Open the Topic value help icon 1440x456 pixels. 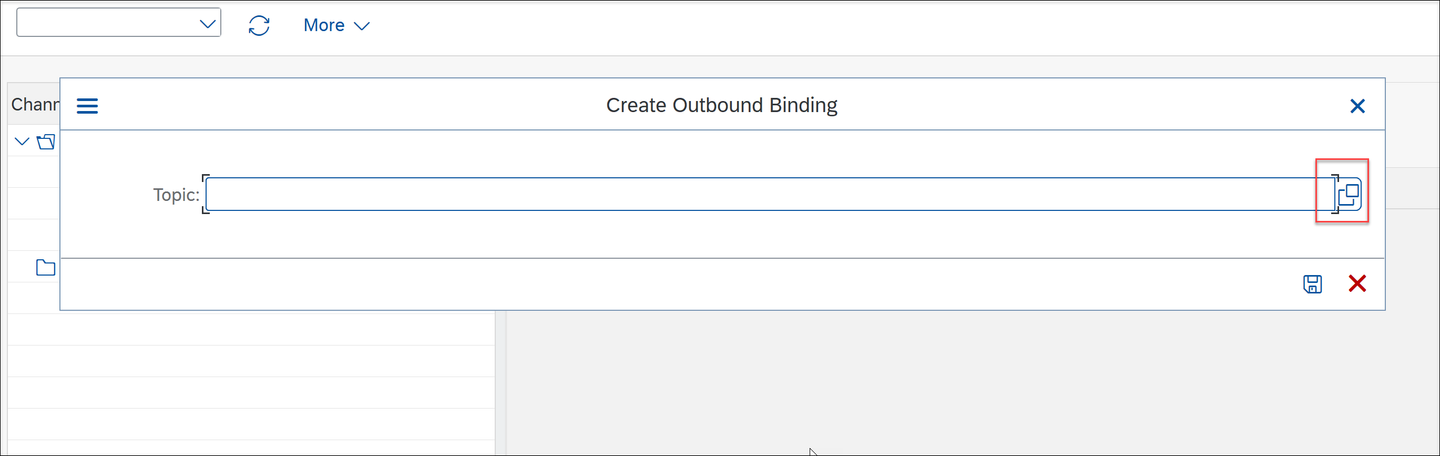pyautogui.click(x=1349, y=194)
